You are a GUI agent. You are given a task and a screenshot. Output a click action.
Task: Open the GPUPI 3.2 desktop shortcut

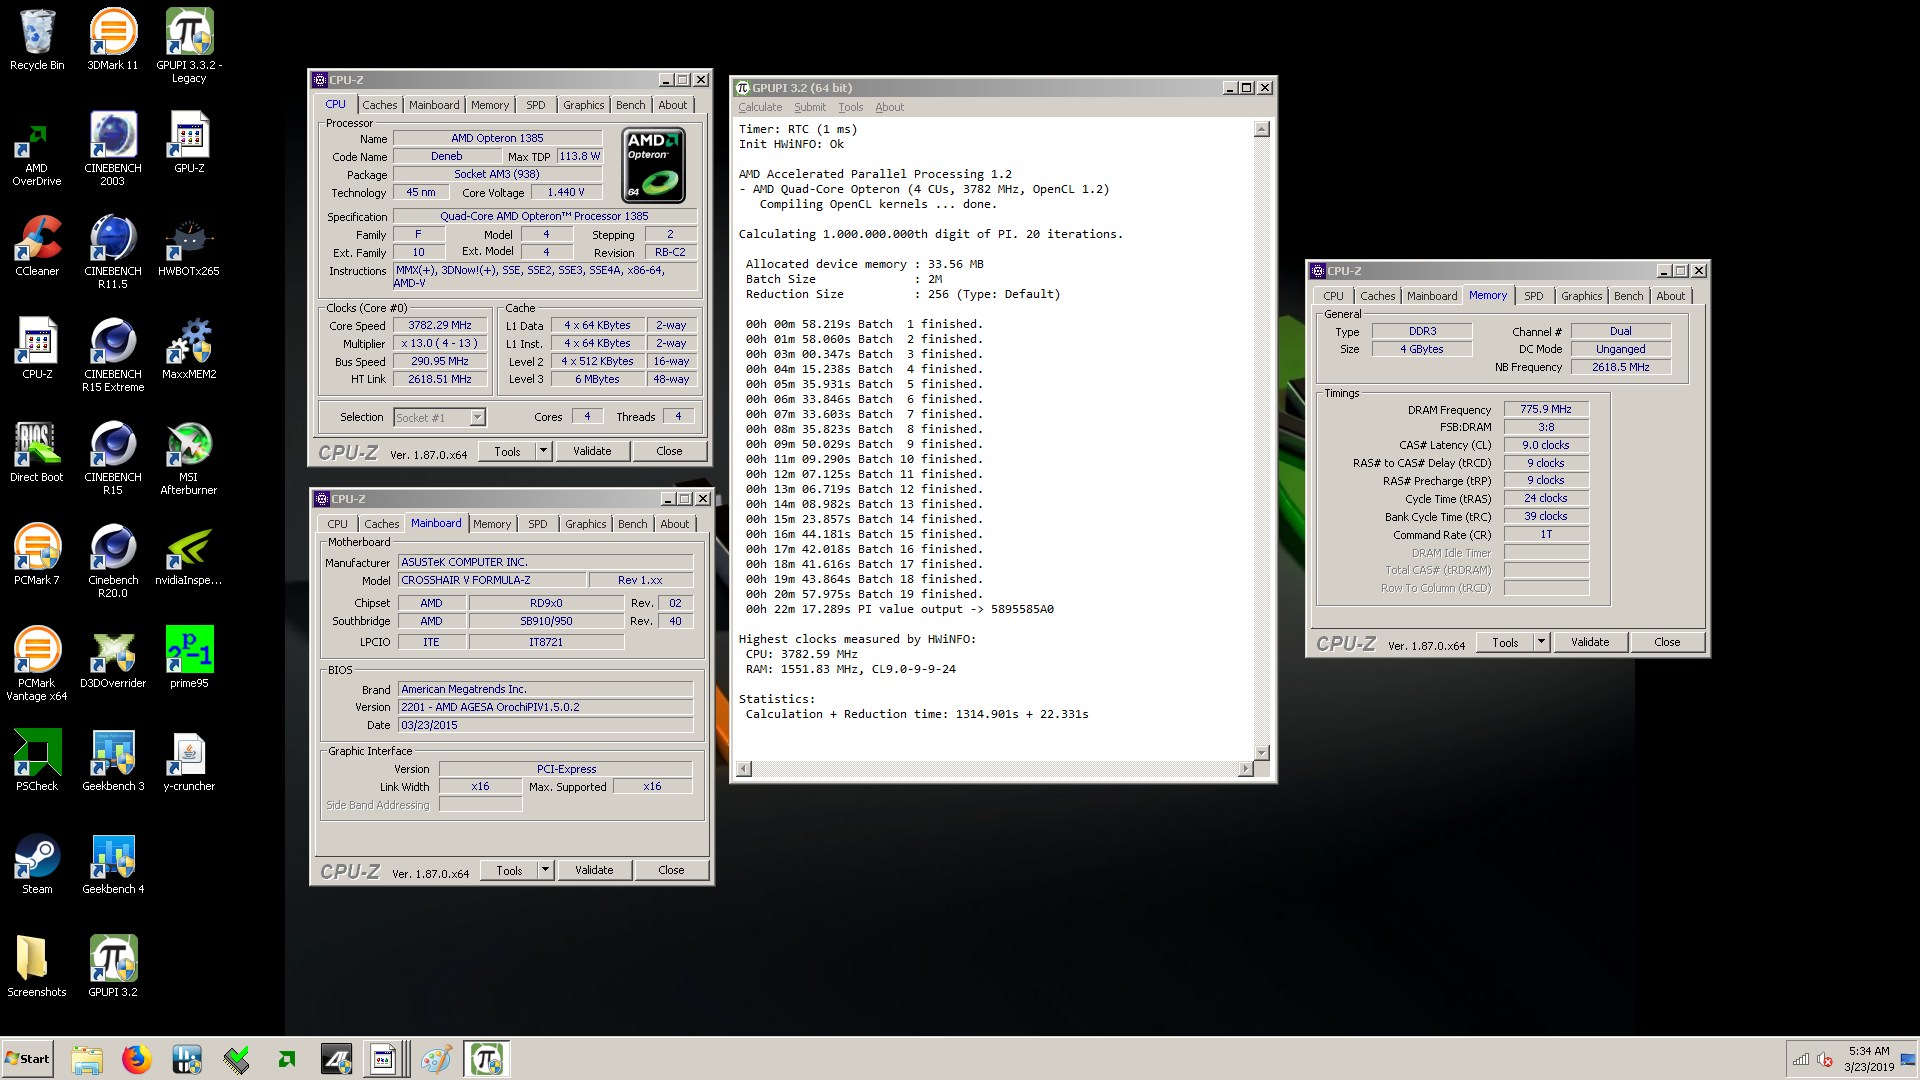(113, 966)
